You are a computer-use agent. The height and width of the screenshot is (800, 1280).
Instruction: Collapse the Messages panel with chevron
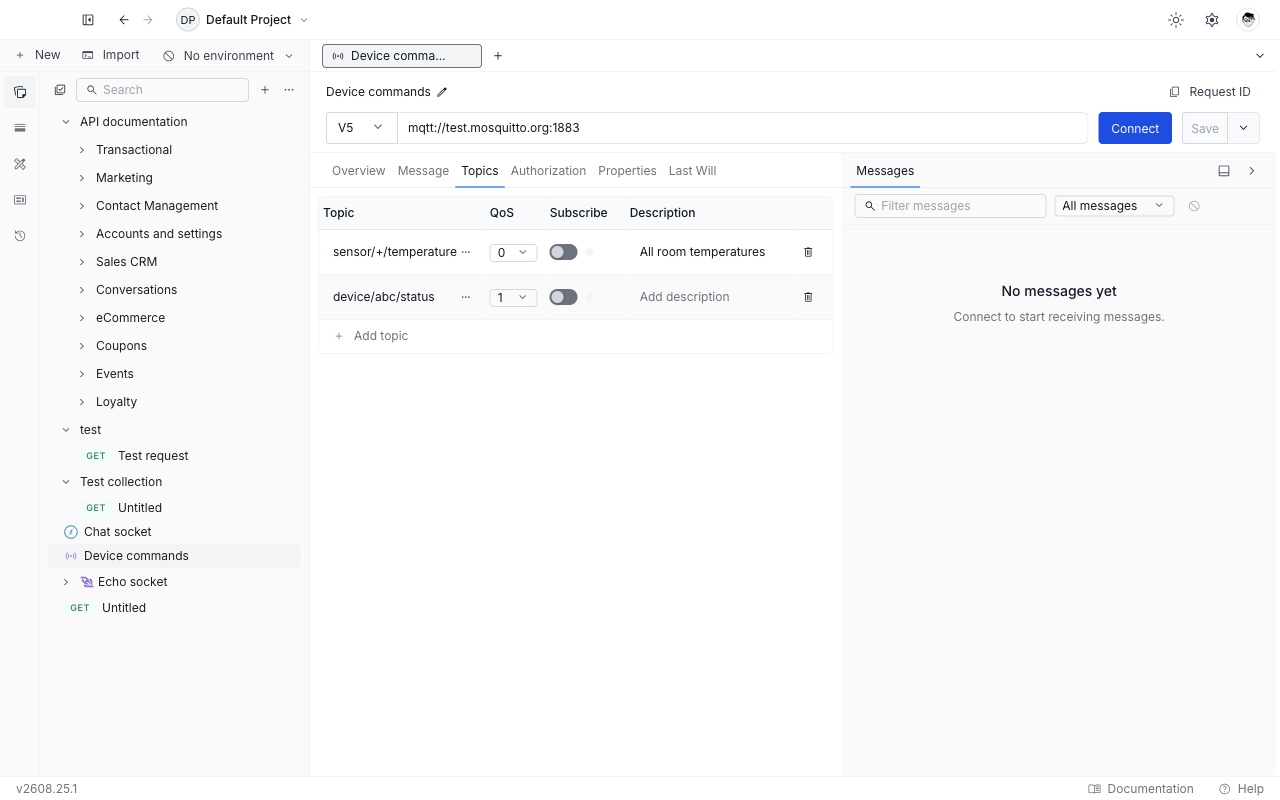(x=1252, y=171)
